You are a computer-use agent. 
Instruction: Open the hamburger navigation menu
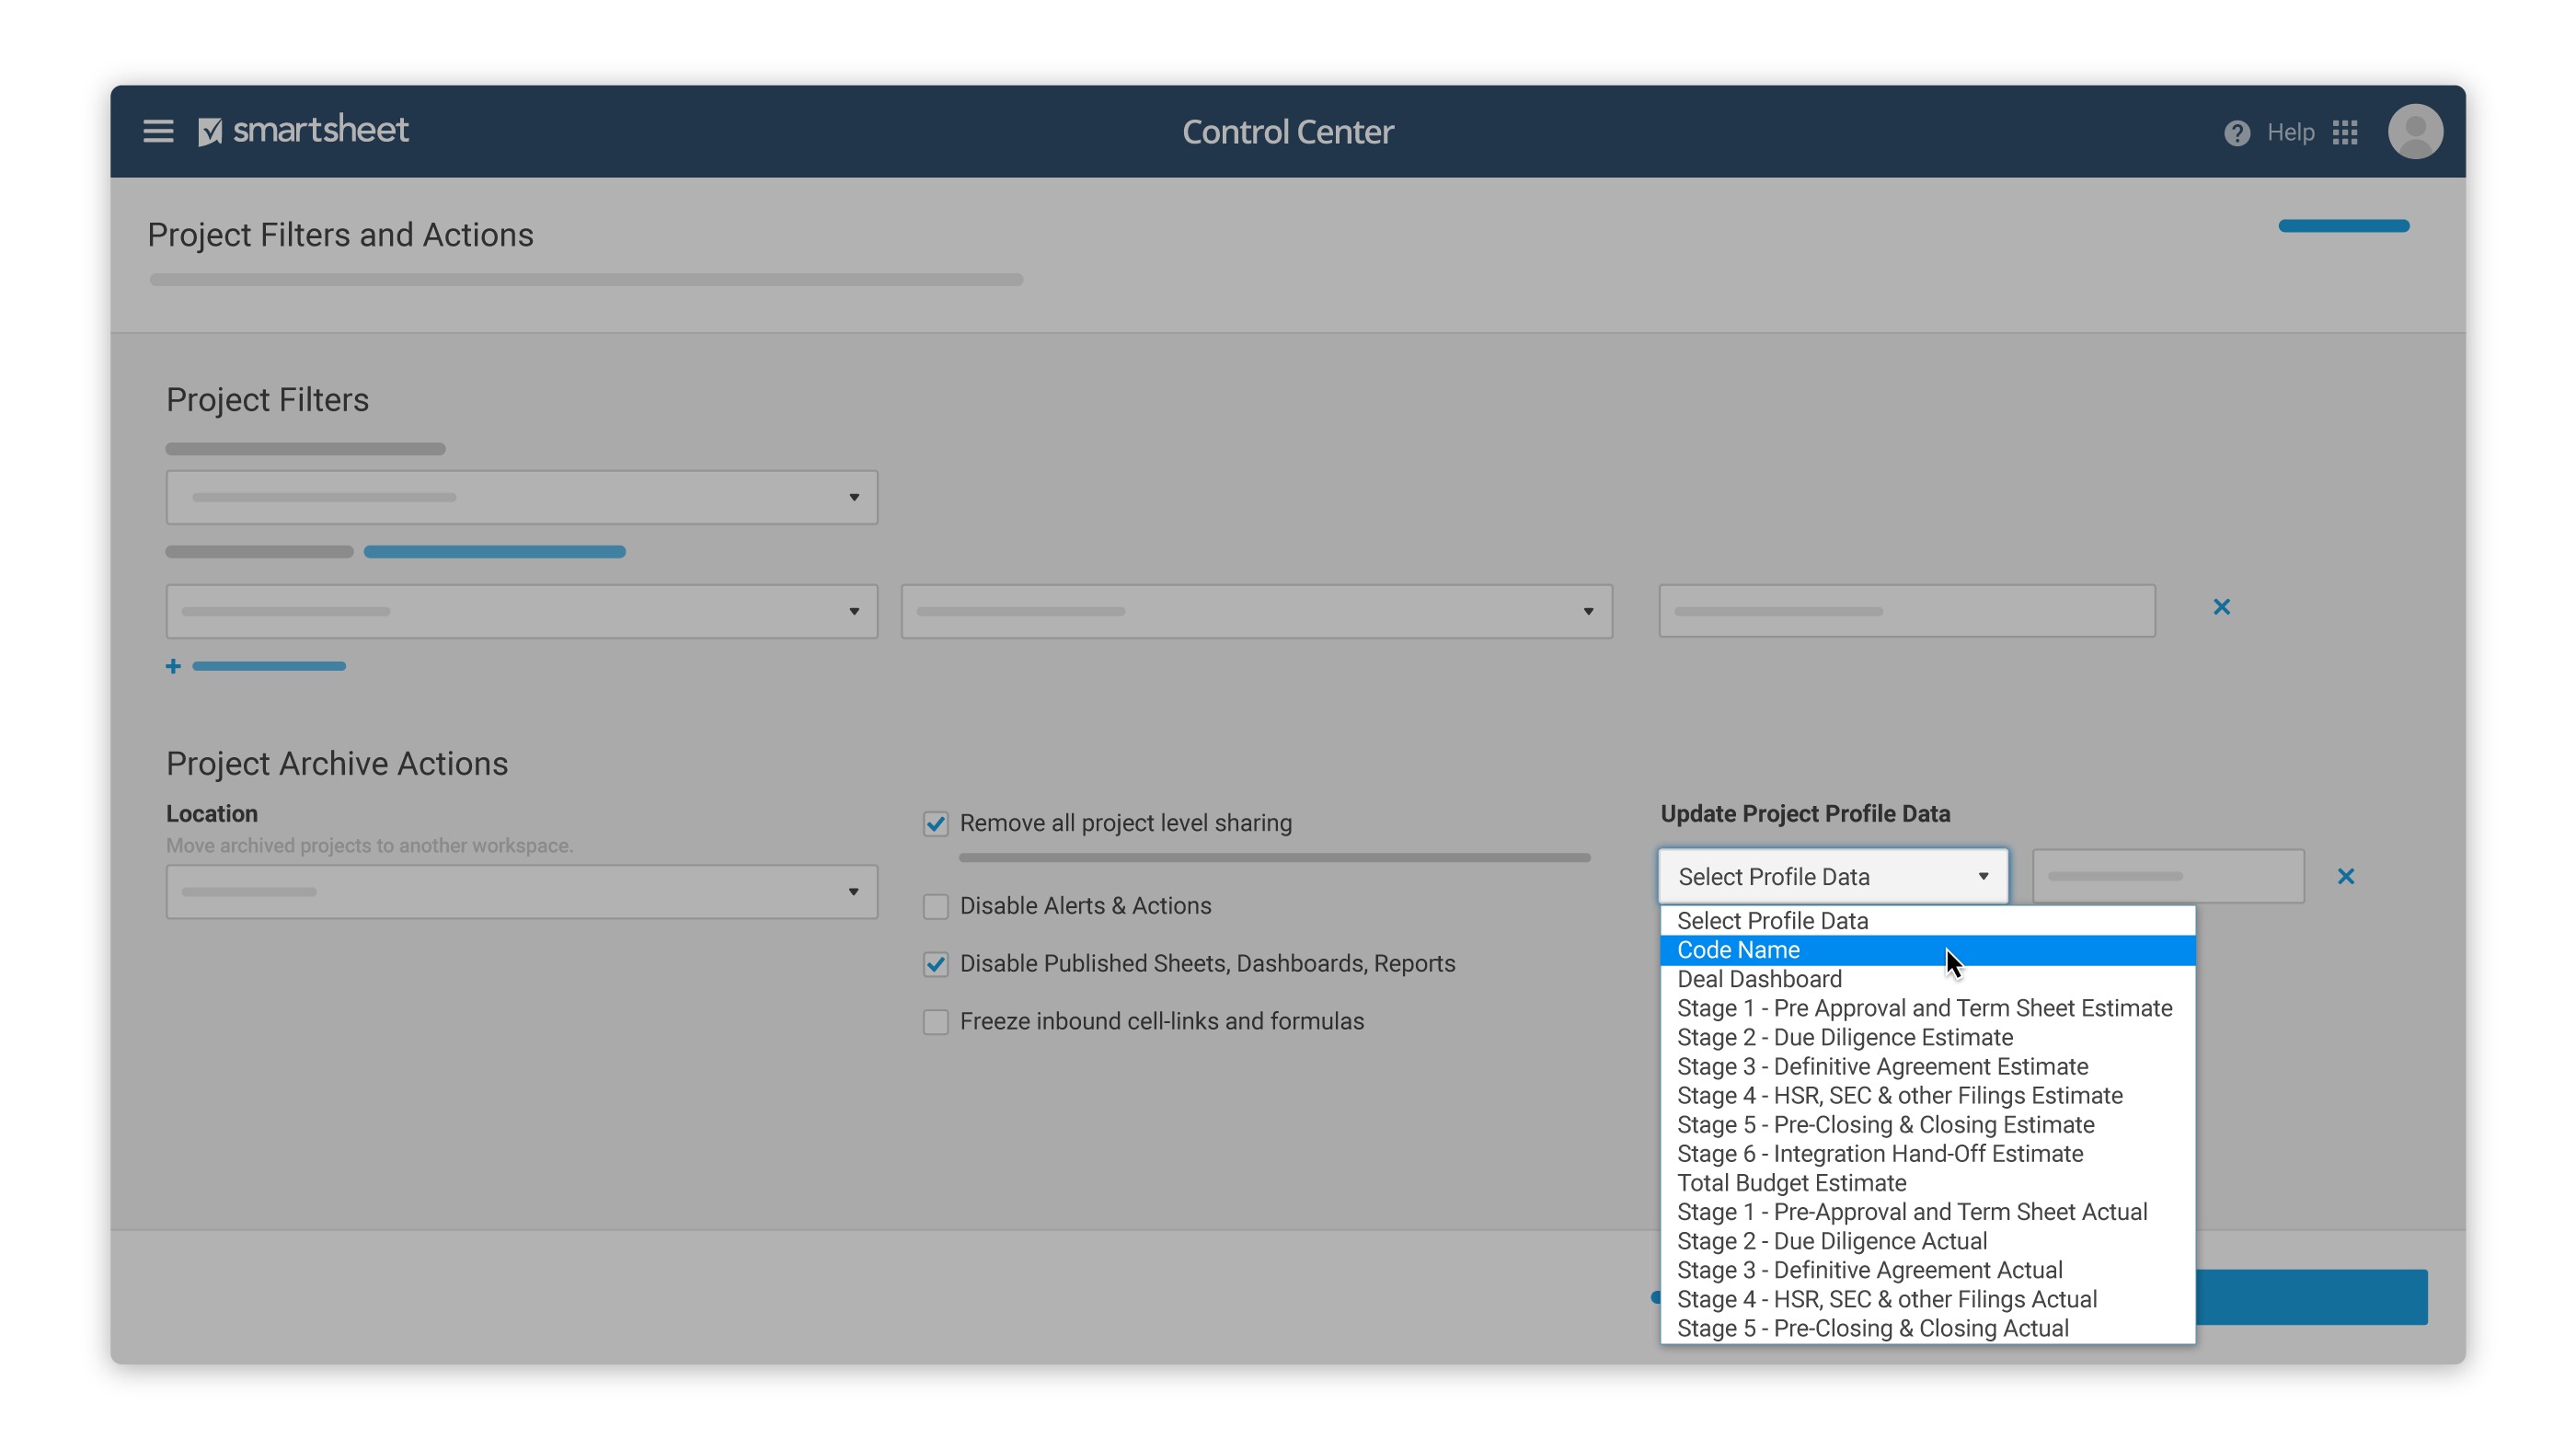pos(157,131)
